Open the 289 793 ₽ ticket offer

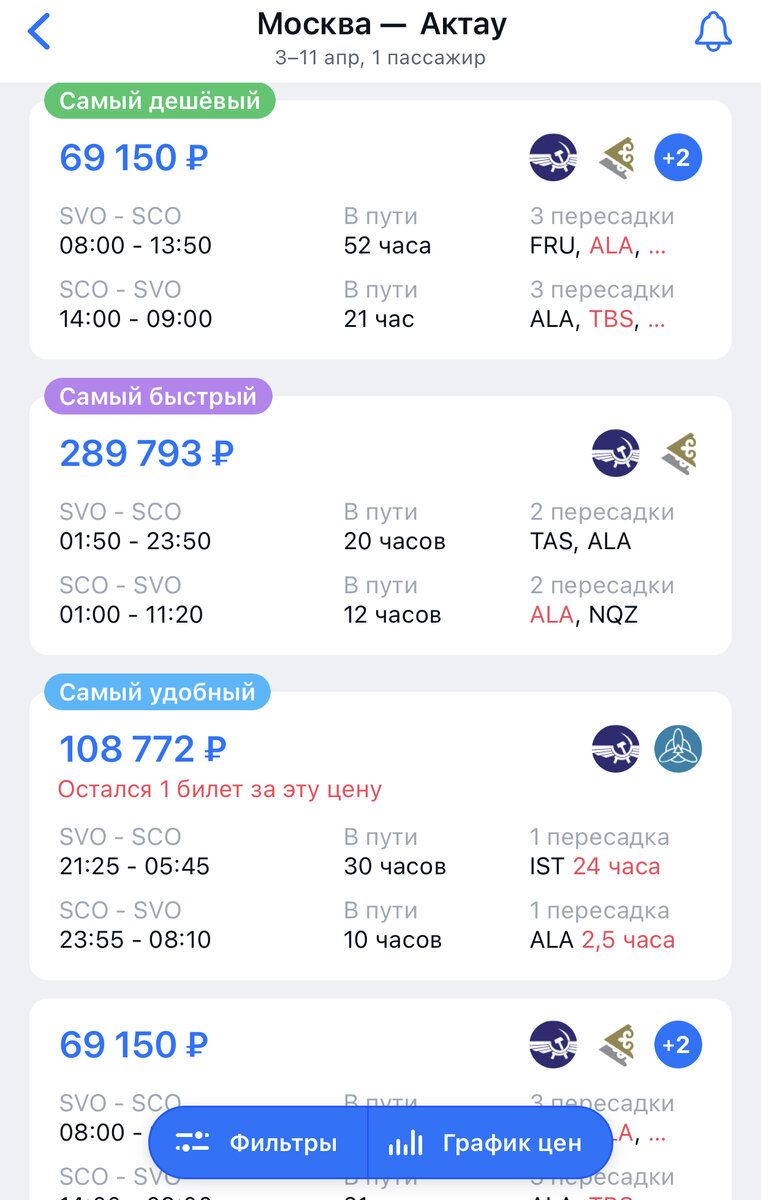click(380, 525)
